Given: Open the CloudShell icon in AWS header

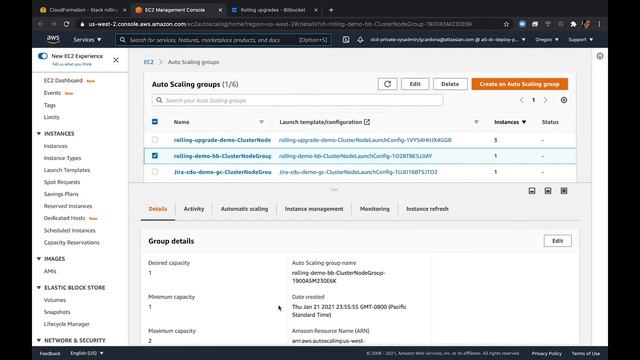Looking at the screenshot, I should click(x=346, y=40).
